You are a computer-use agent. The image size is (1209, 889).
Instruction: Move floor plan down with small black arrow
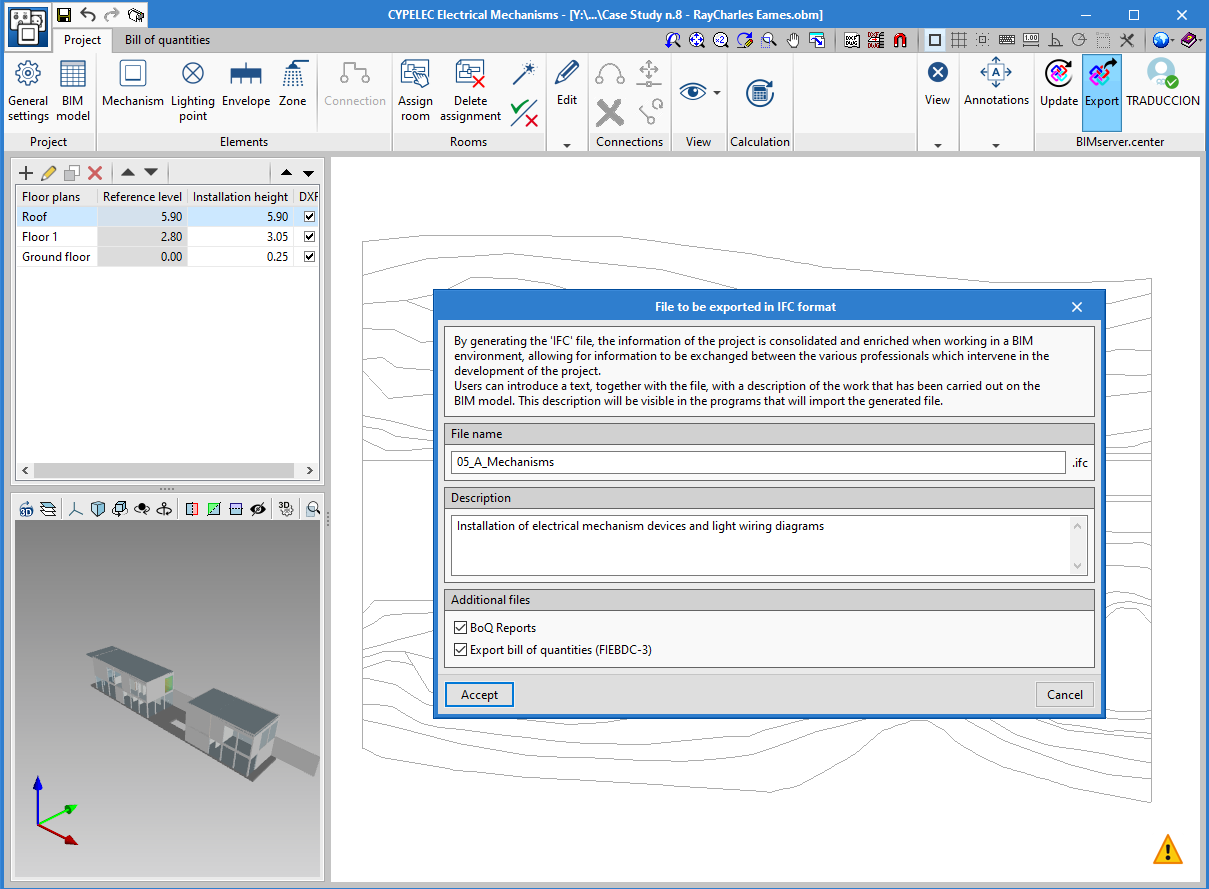(x=308, y=173)
